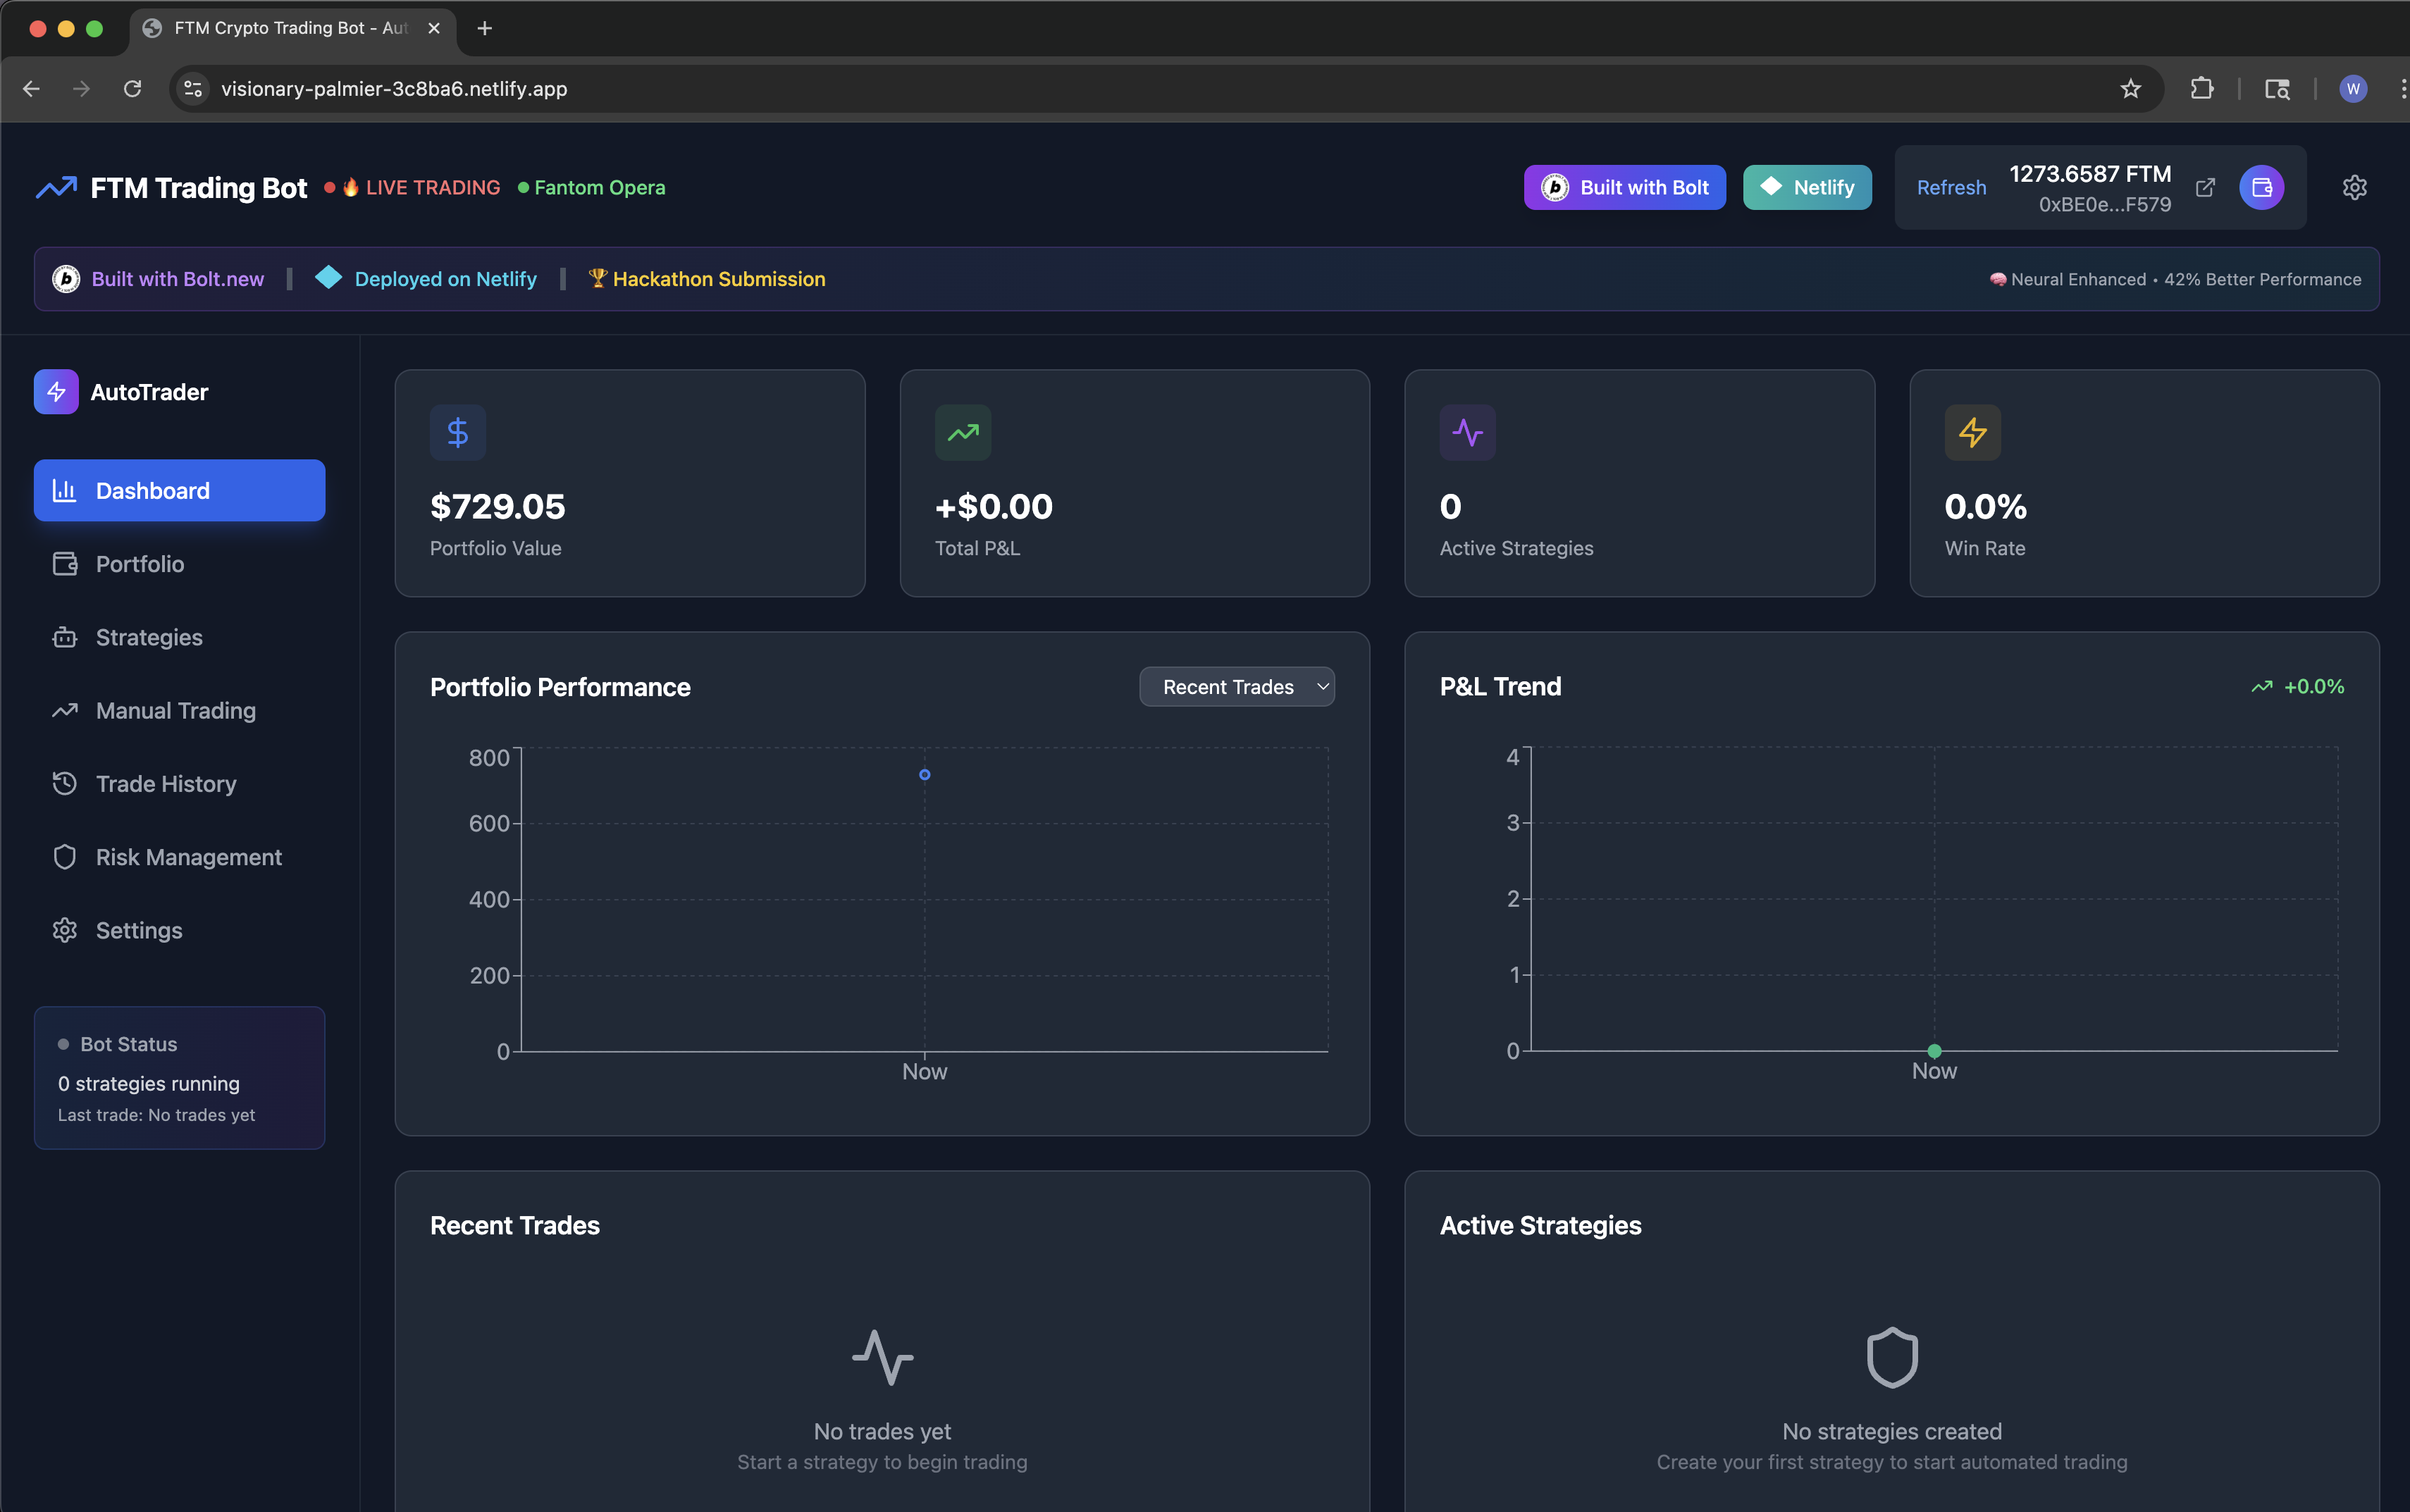
Task: Open wallet address external link icon
Action: pyautogui.click(x=2205, y=188)
